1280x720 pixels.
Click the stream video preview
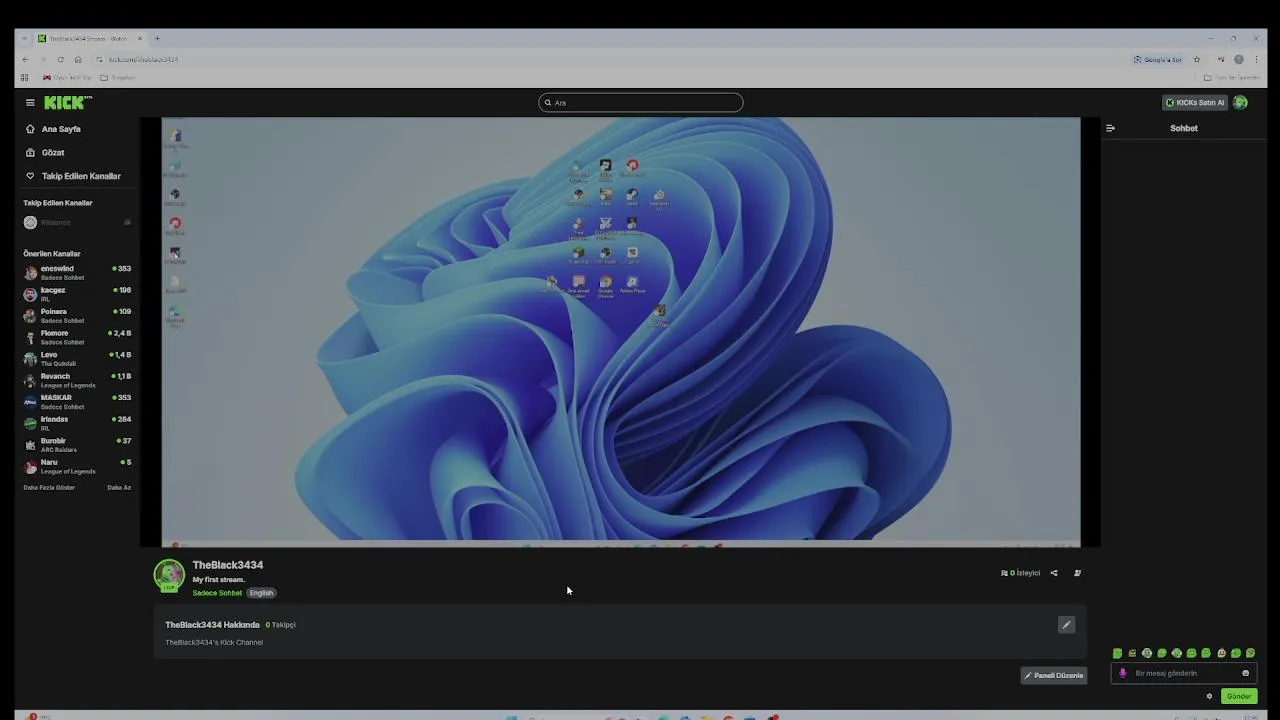tap(621, 331)
